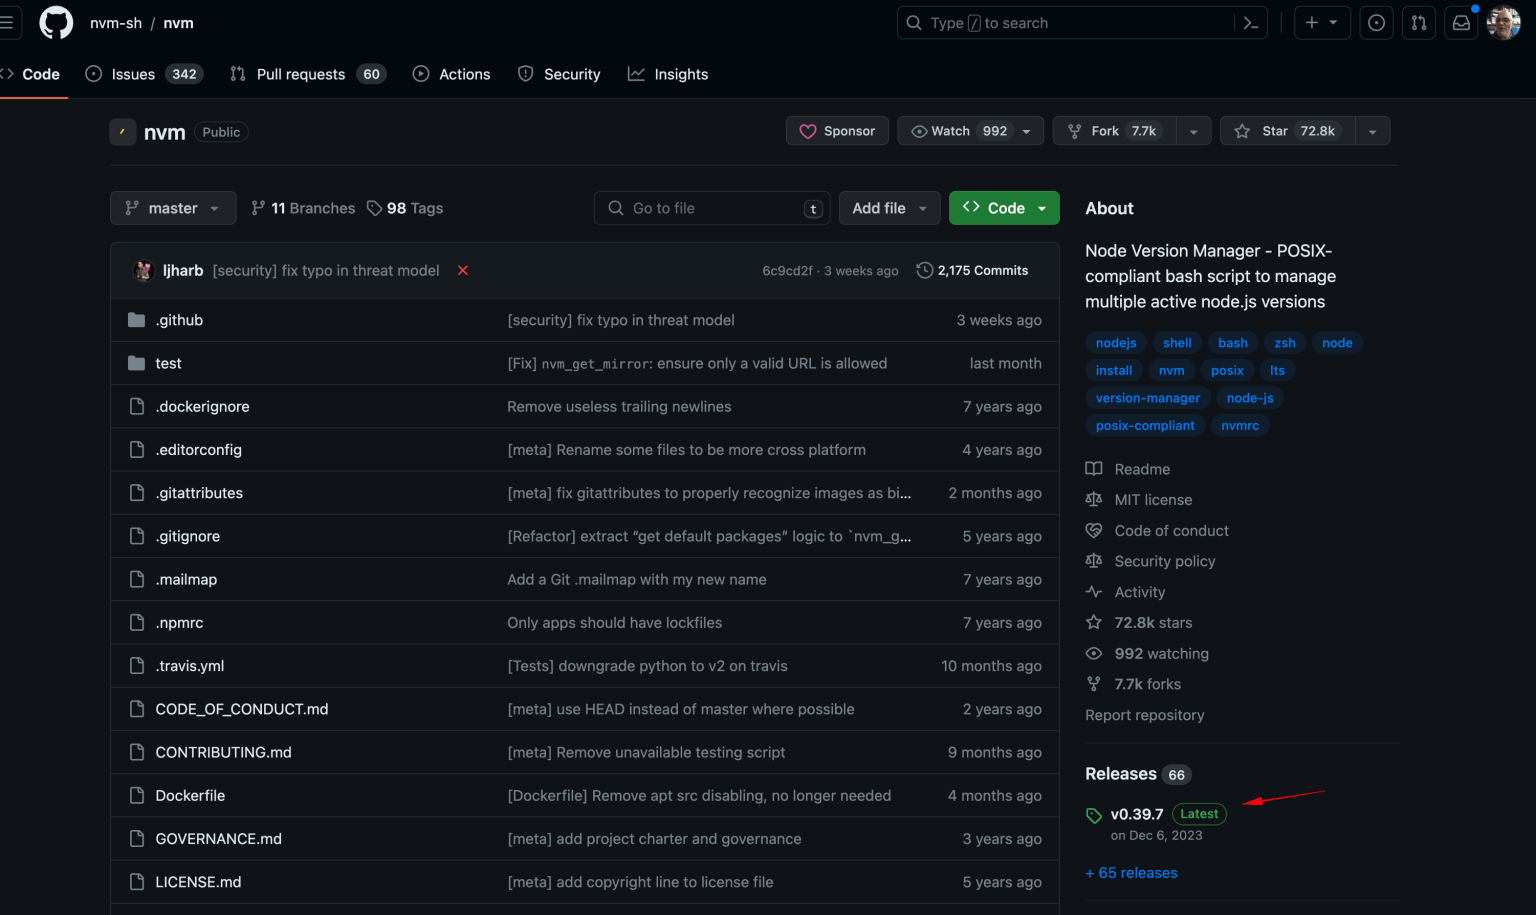Open the command palette icon in search bar
This screenshot has width=1536, height=915.
tap(1250, 22)
